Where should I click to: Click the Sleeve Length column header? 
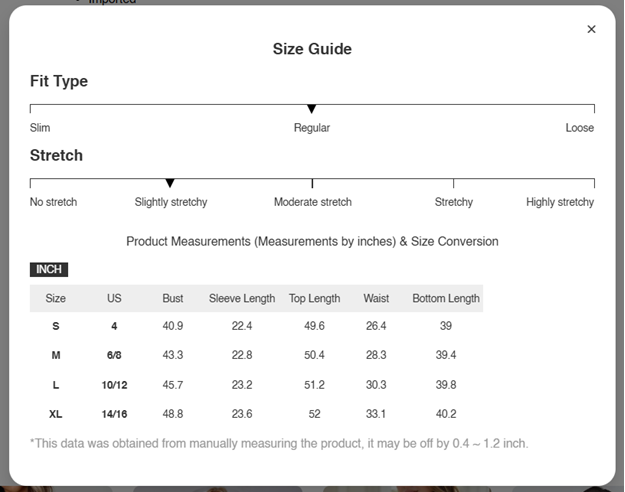(242, 298)
